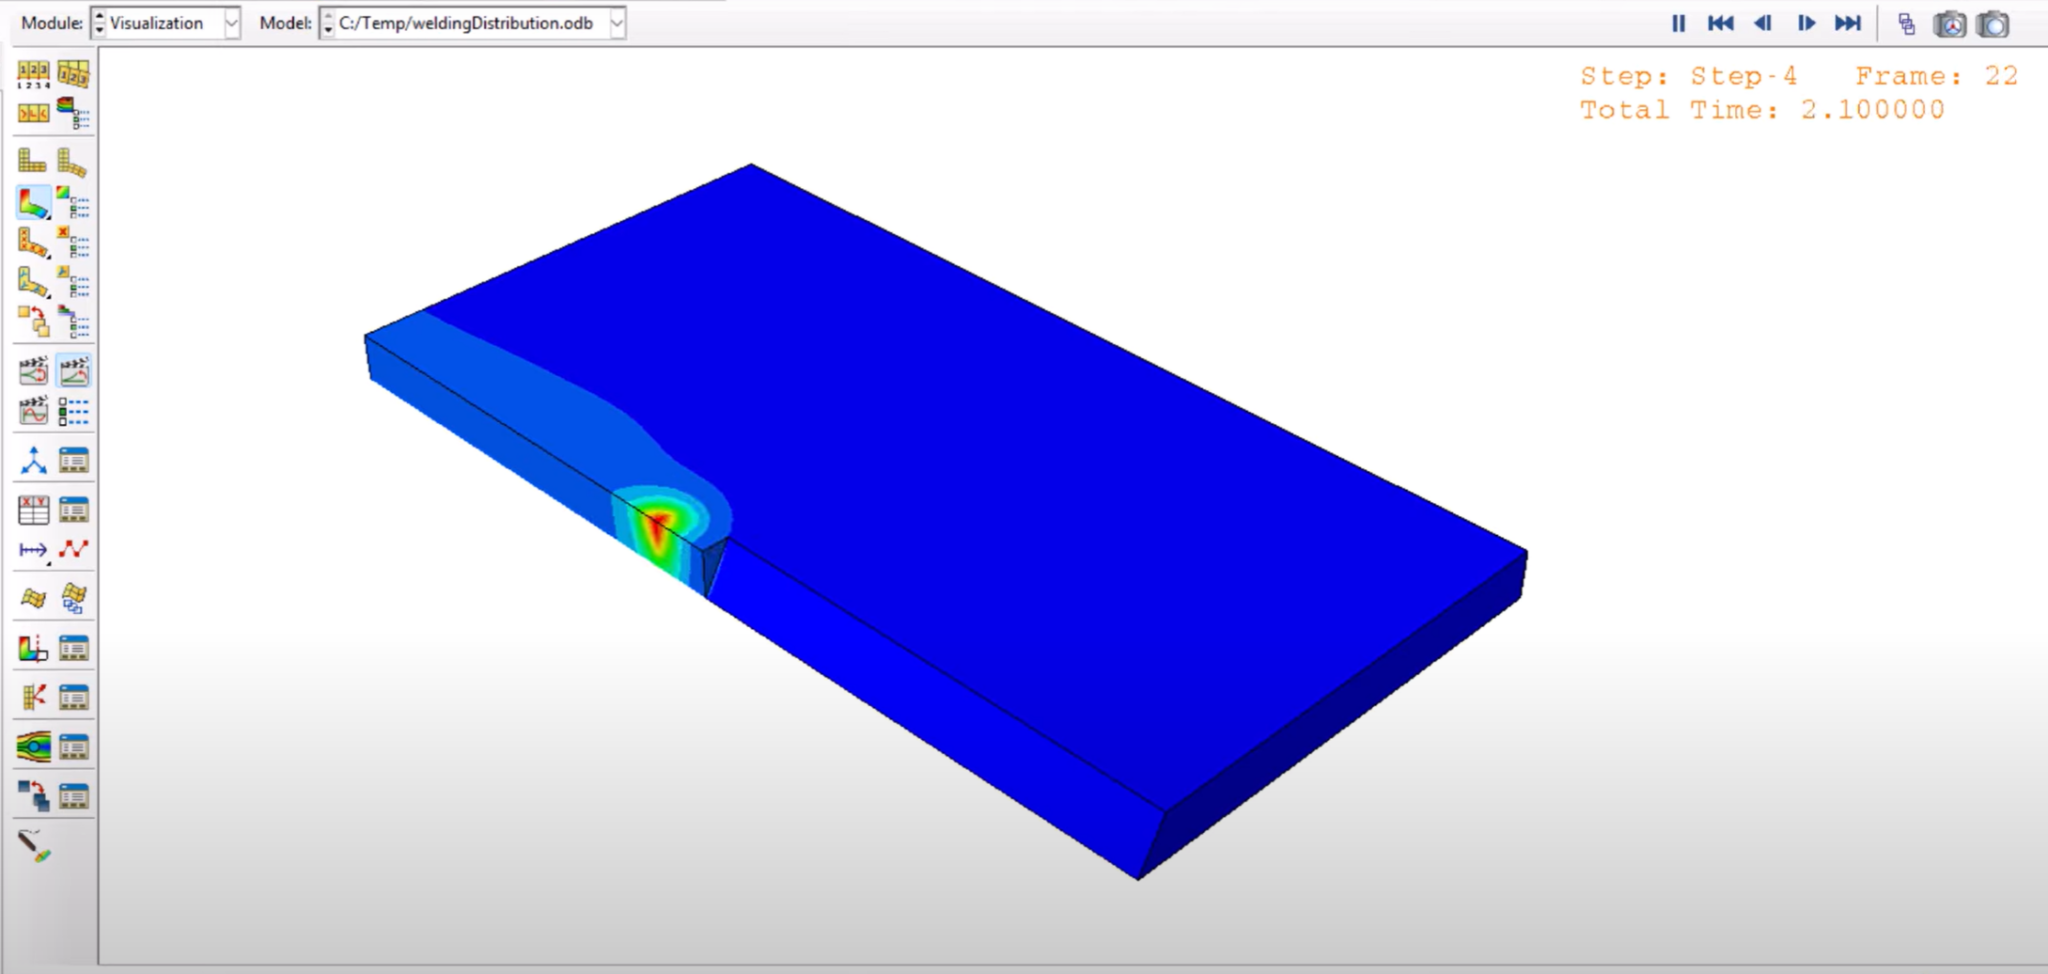Pause the running animation
Screen dimensions: 2048x974
coord(1679,23)
